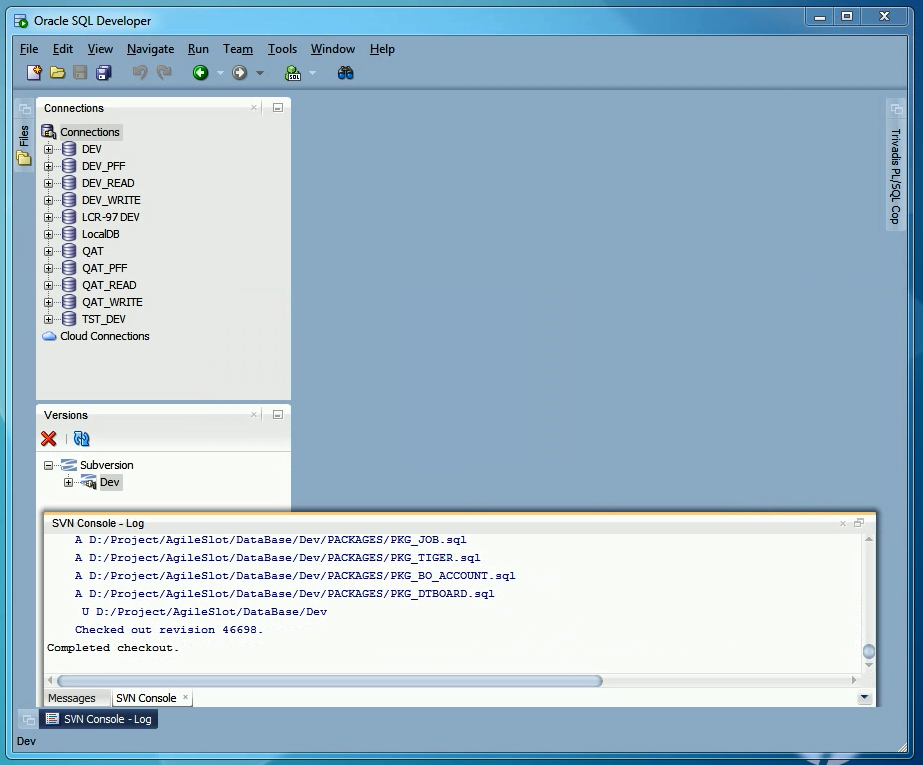Viewport: 923px width, 765px height.
Task: Select the QAT_READ database icon
Action: (x=69, y=285)
